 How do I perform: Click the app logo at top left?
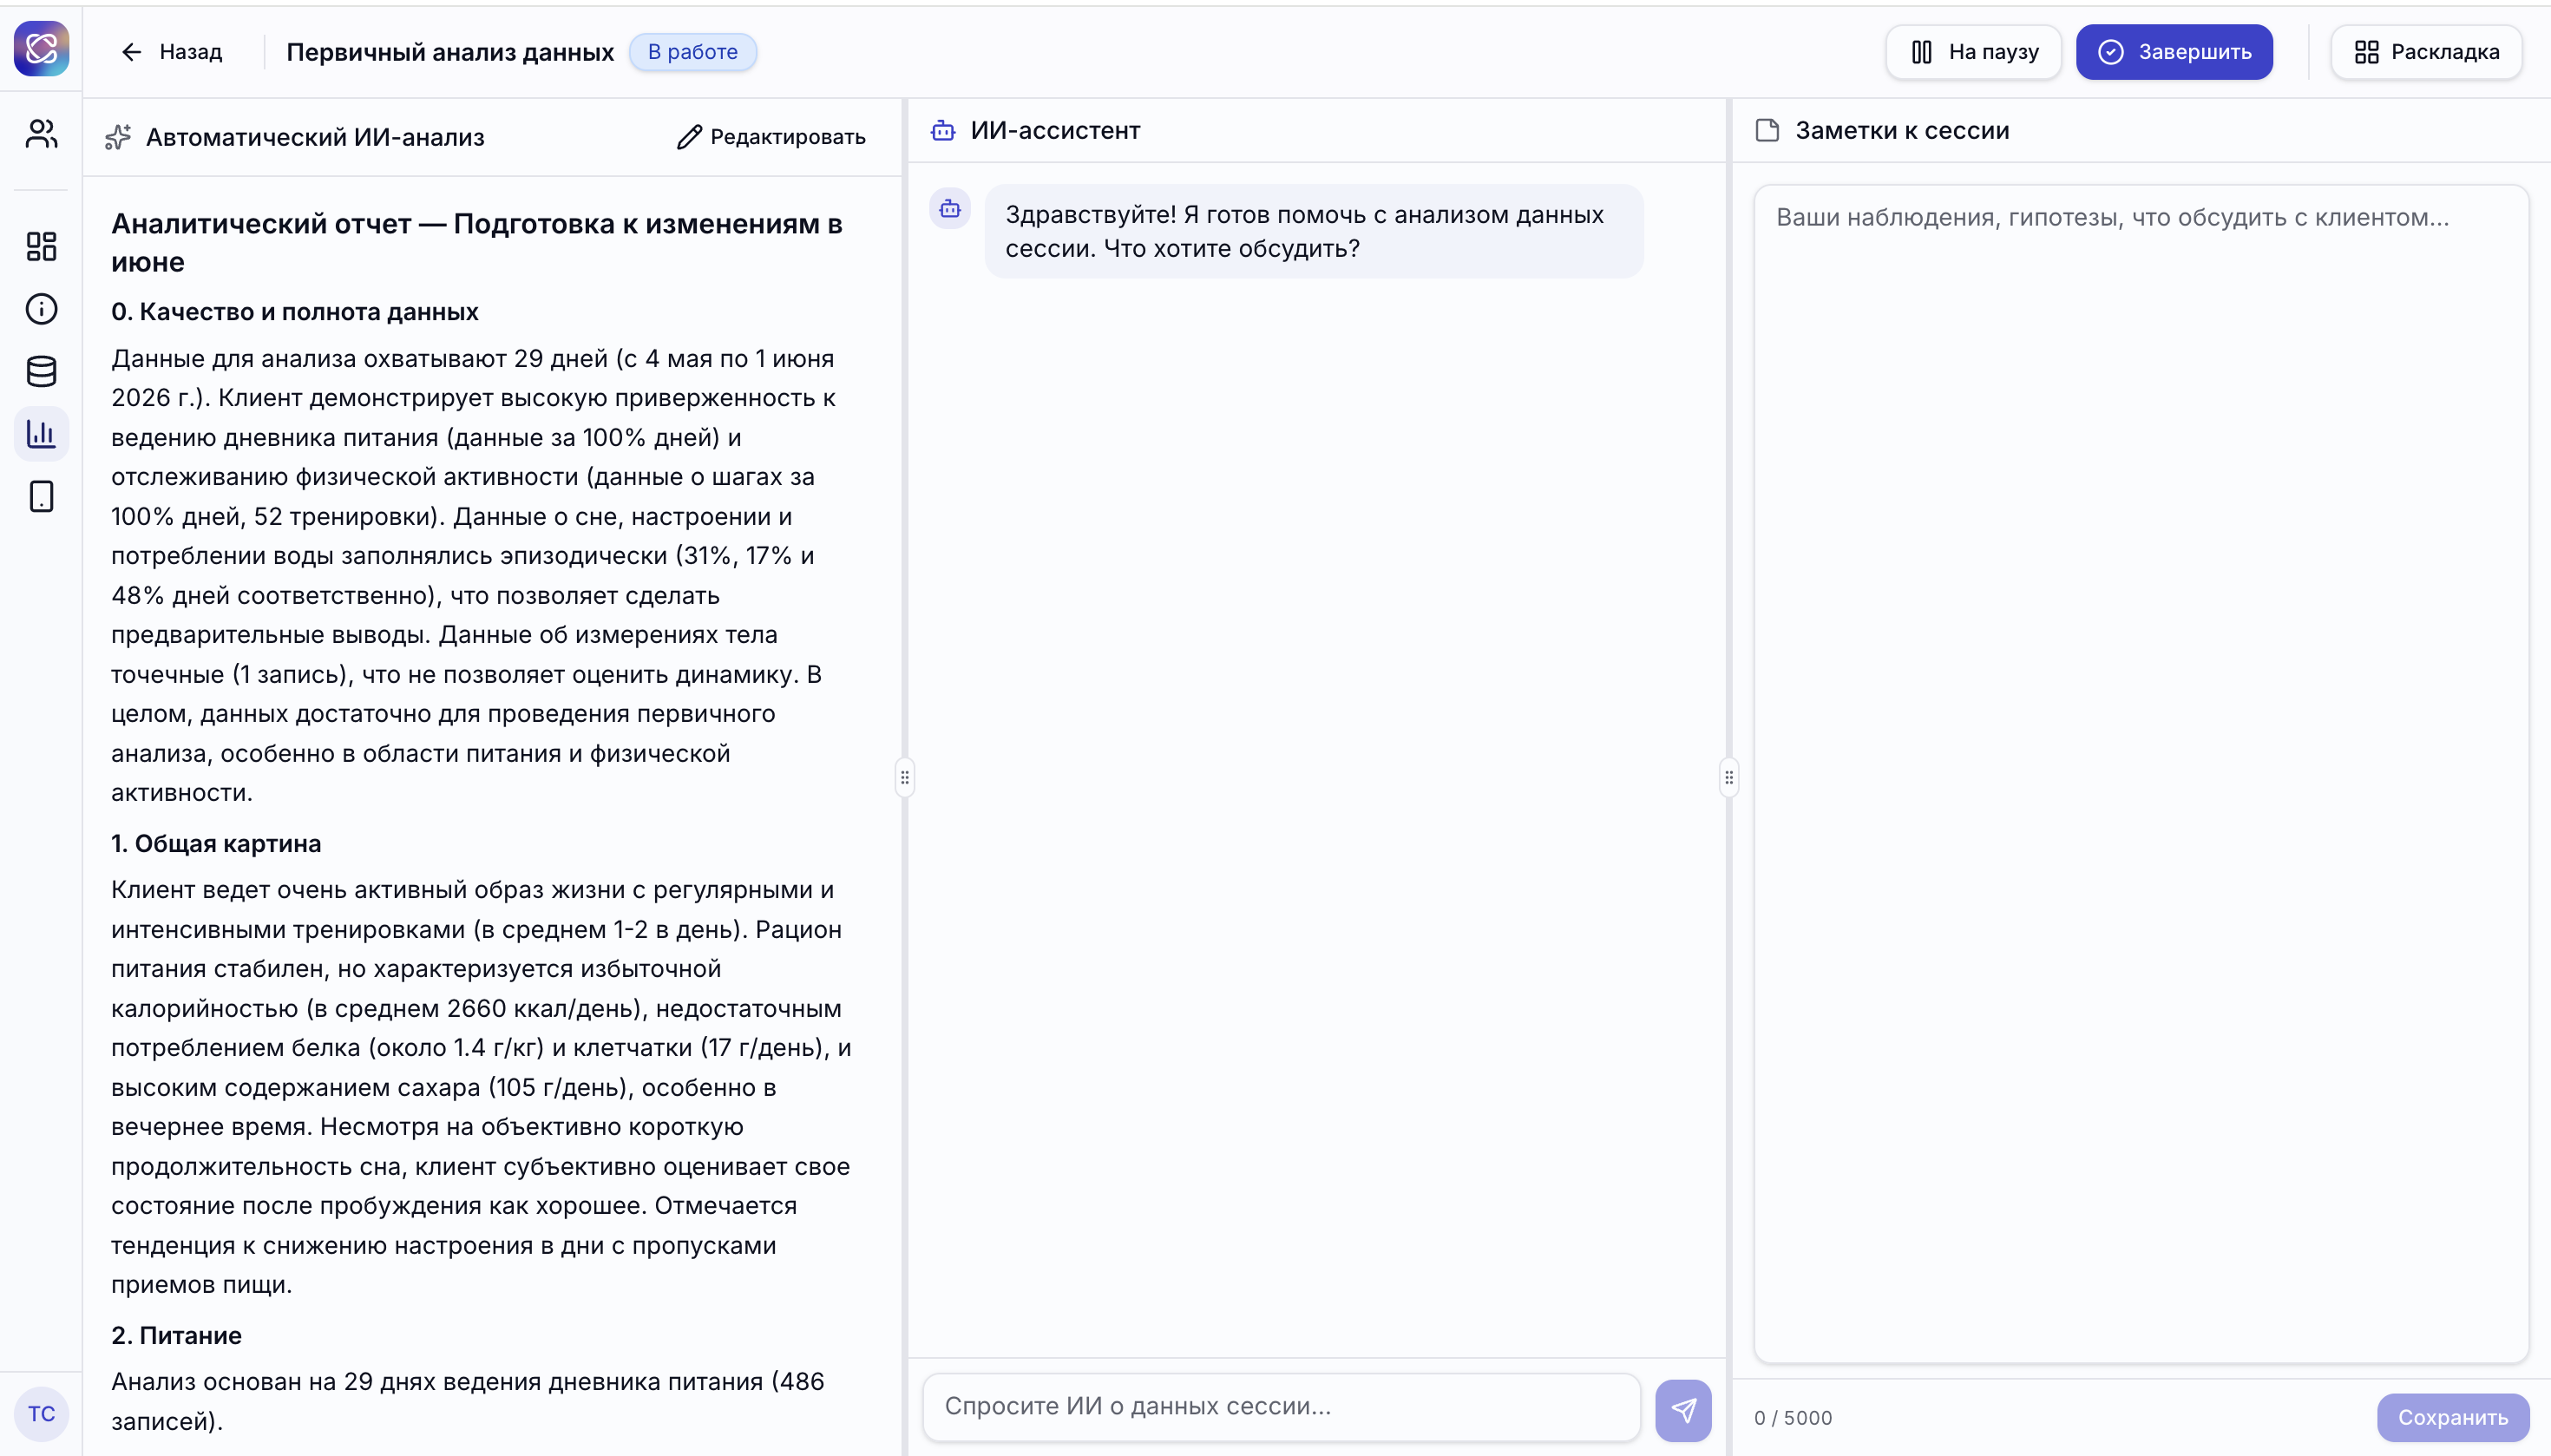(41, 48)
